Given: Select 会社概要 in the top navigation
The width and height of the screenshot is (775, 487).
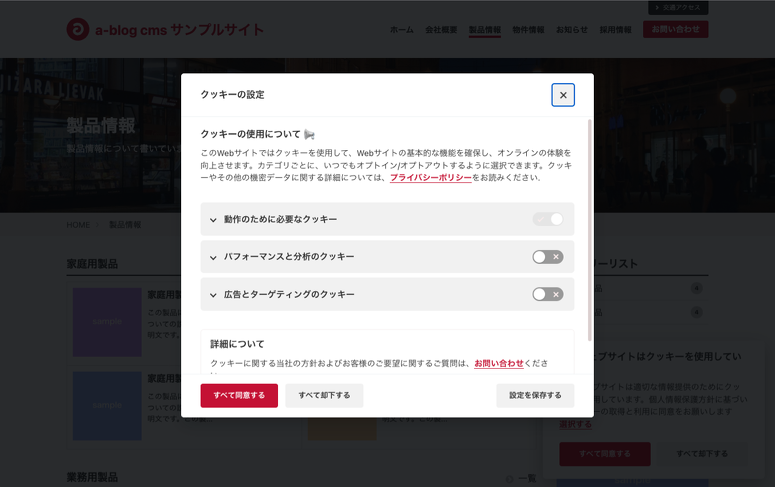Looking at the screenshot, I should pos(441,30).
